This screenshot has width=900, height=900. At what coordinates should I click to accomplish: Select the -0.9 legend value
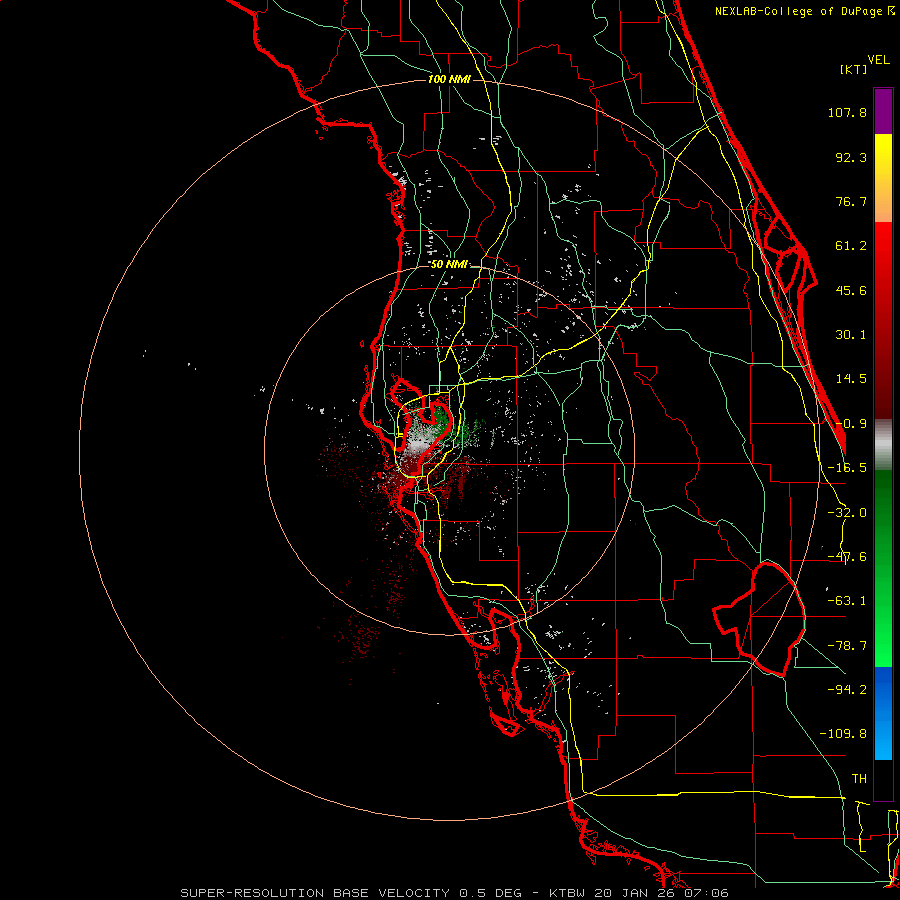tap(851, 424)
